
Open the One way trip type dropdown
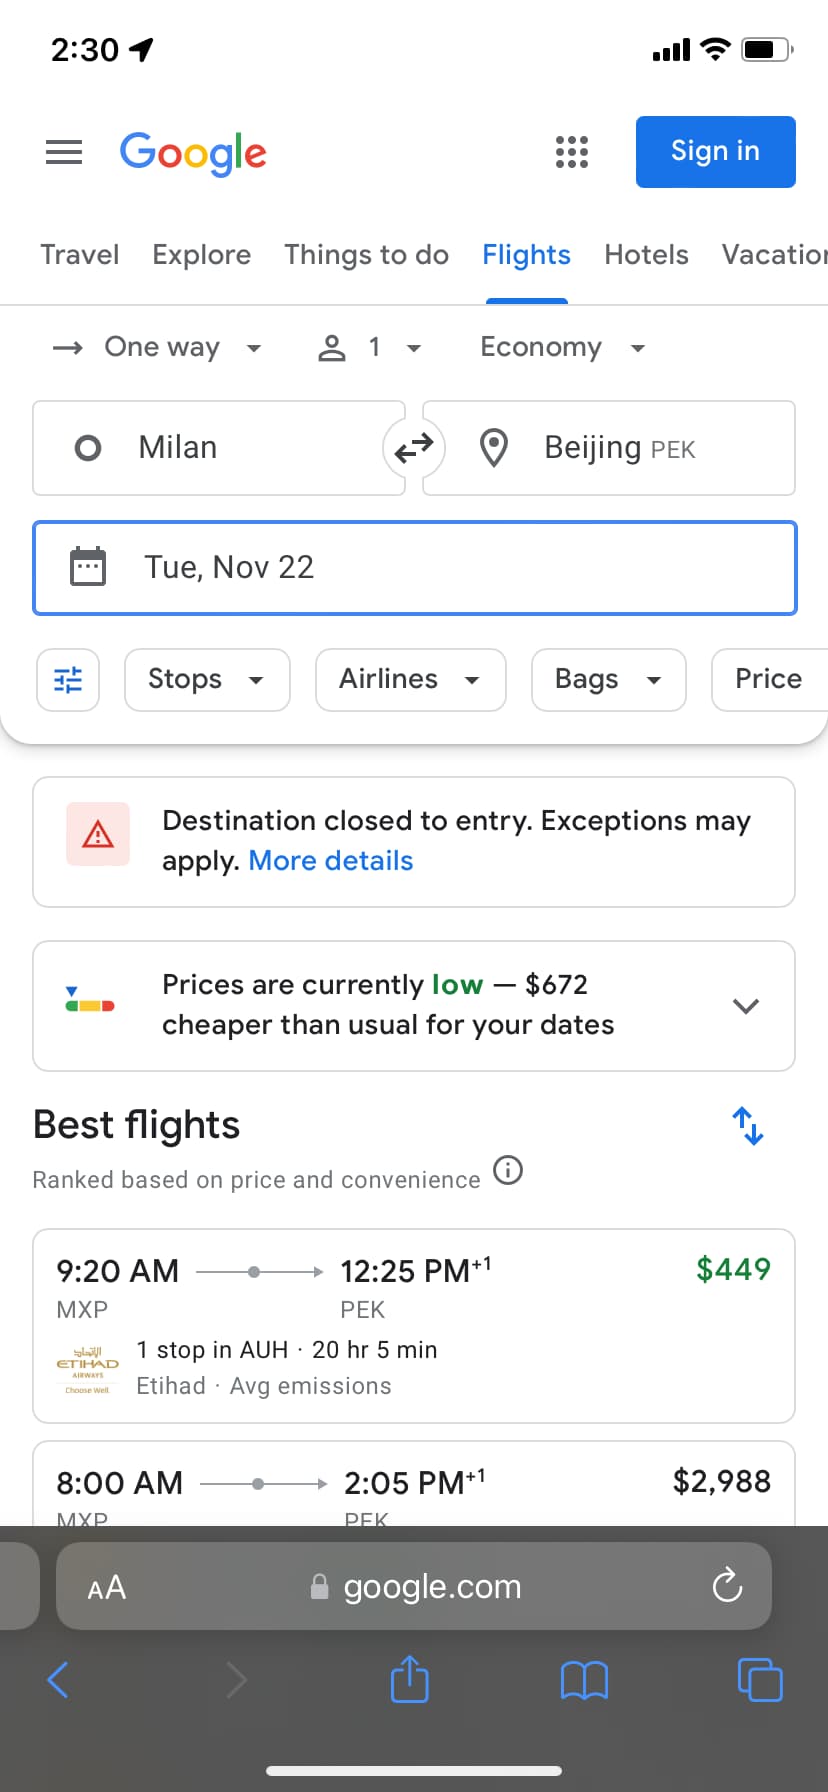click(x=160, y=347)
